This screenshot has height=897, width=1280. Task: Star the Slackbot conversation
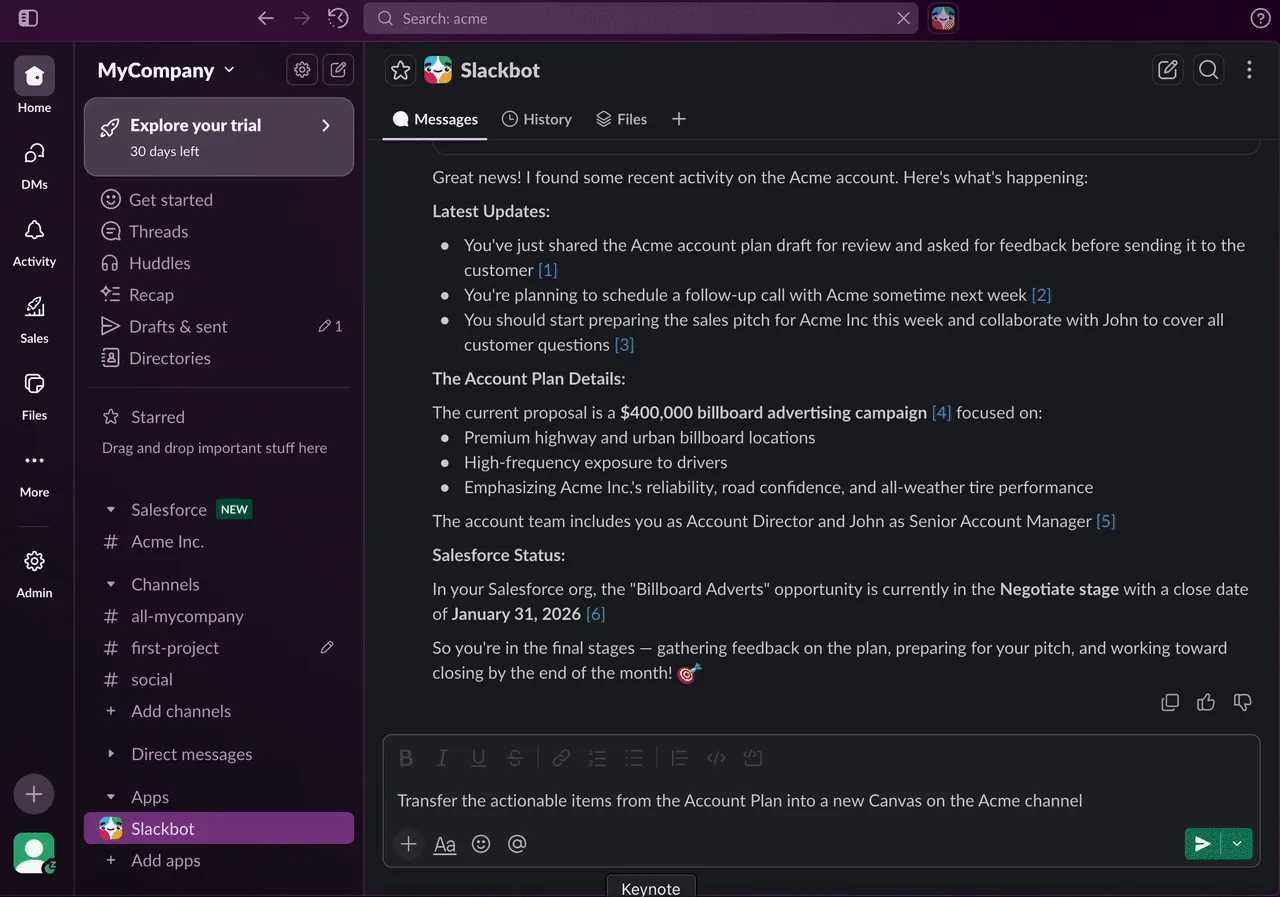pos(401,70)
